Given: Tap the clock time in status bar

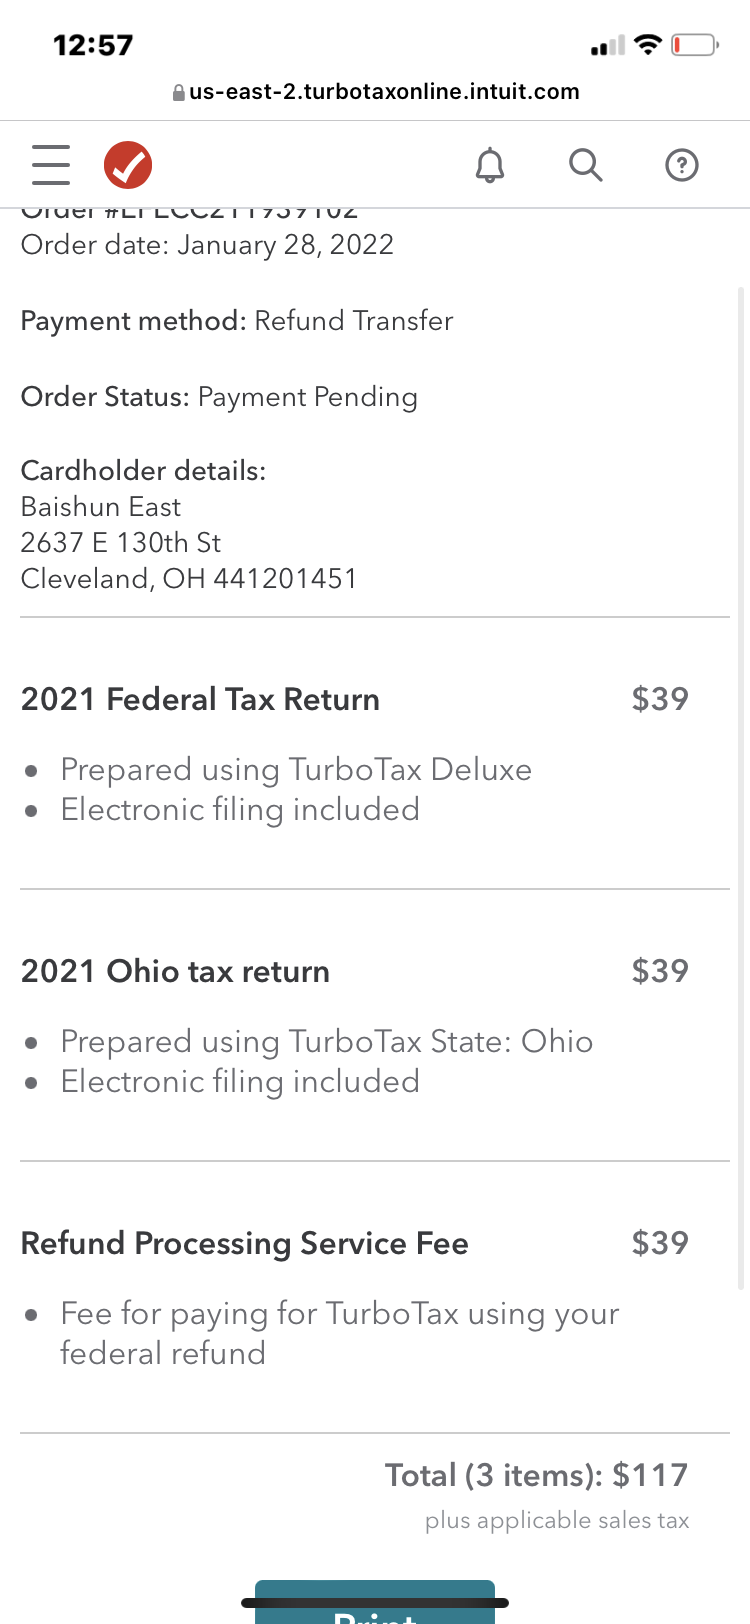Looking at the screenshot, I should 93,45.
